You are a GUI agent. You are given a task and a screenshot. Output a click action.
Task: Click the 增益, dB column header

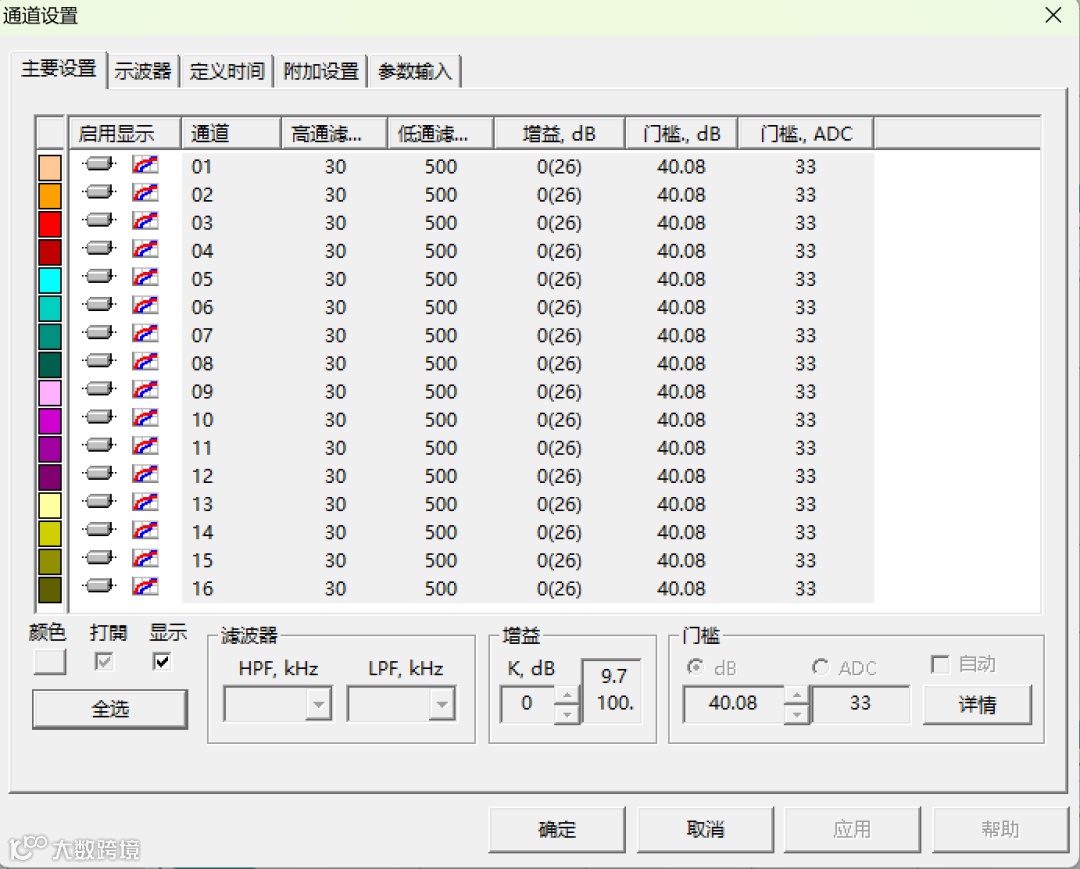point(559,133)
